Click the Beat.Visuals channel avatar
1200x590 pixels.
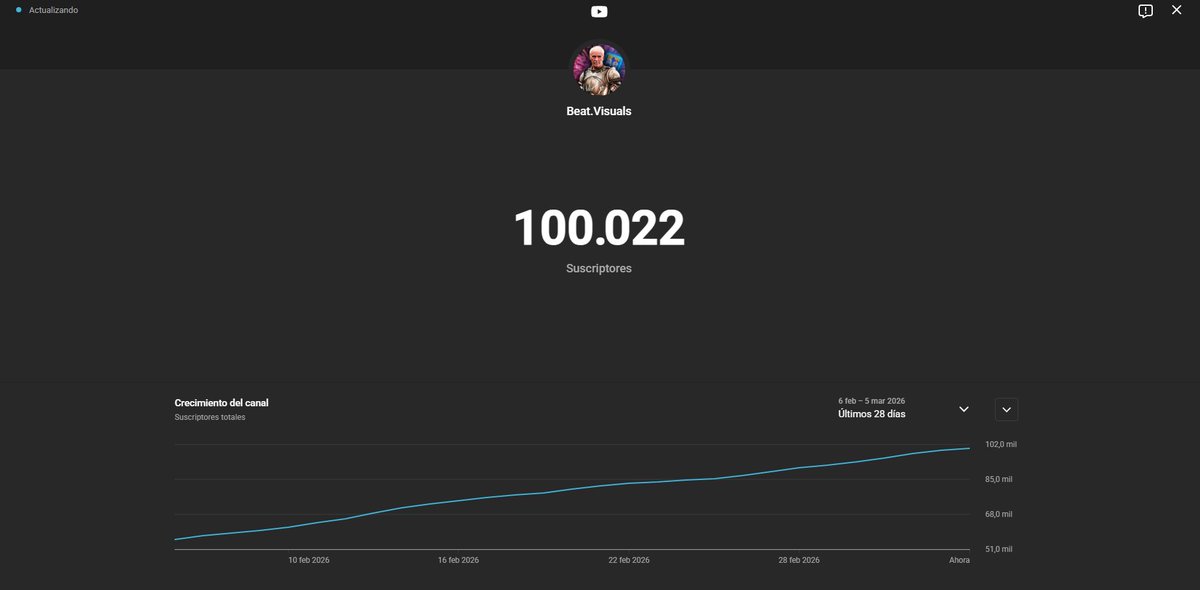[598, 68]
